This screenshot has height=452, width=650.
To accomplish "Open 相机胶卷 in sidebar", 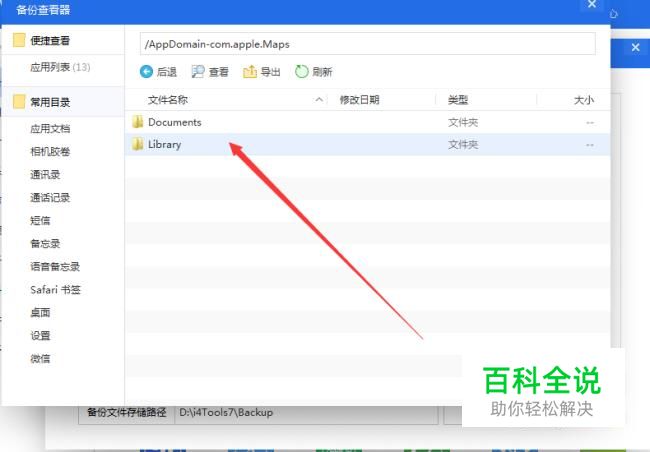I will [x=50, y=151].
